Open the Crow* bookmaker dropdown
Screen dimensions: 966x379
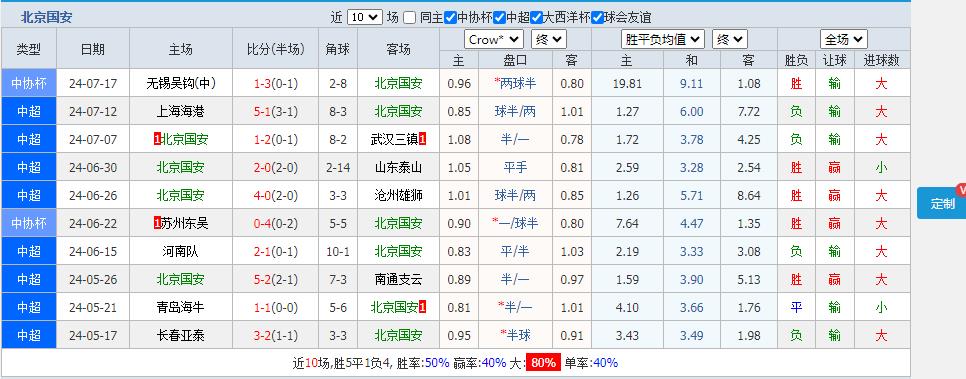(493, 39)
